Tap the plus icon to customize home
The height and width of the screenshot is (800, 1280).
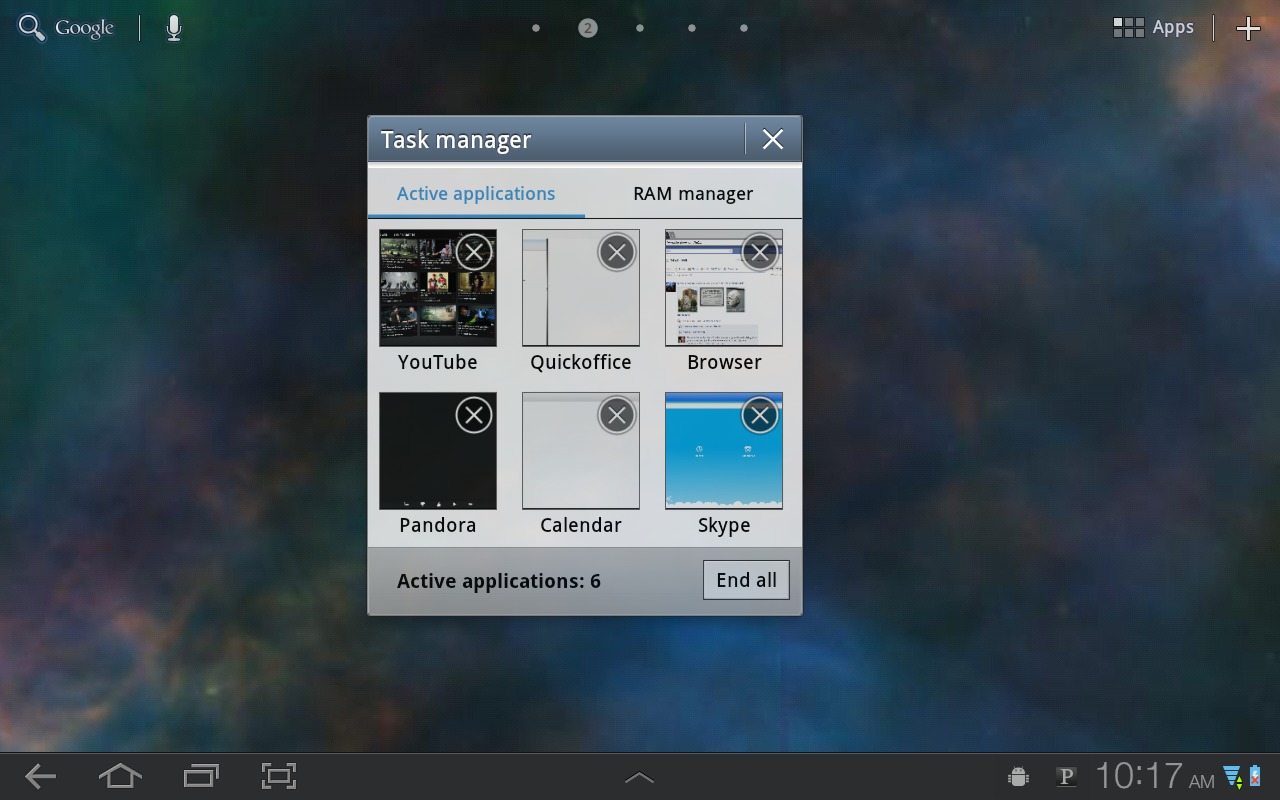point(1248,28)
